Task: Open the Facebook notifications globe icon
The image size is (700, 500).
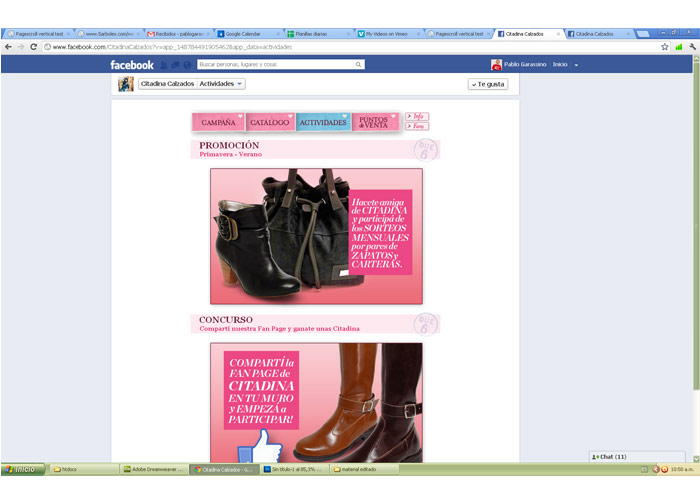Action: point(187,65)
